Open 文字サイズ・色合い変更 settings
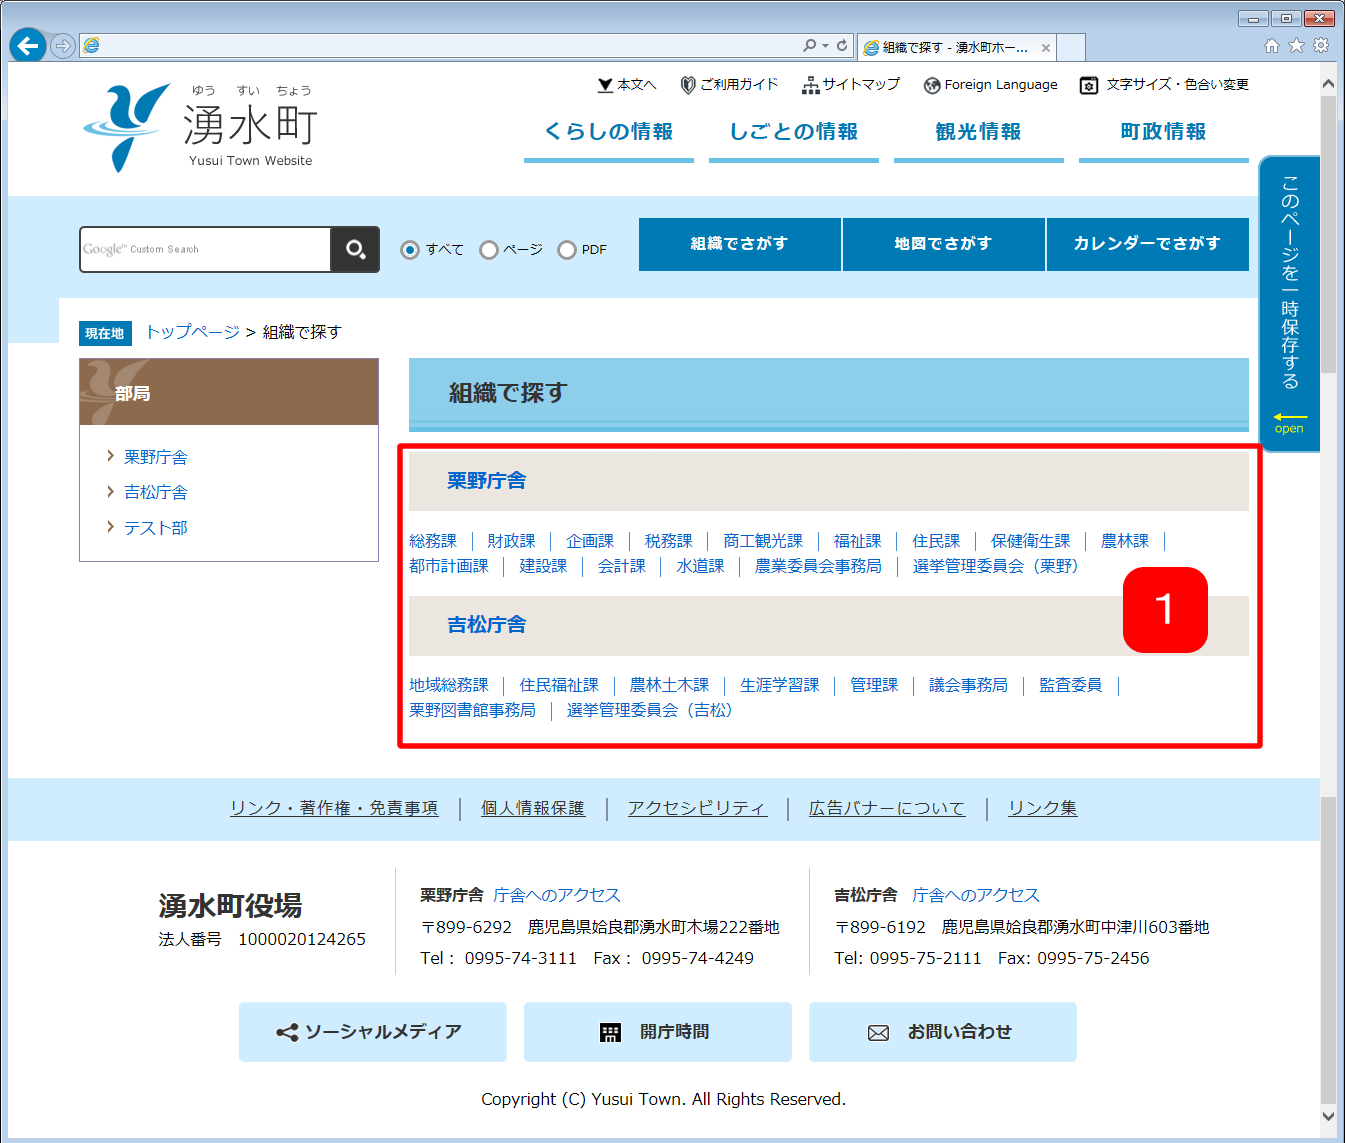Screen dimensions: 1345x1143 1165,85
